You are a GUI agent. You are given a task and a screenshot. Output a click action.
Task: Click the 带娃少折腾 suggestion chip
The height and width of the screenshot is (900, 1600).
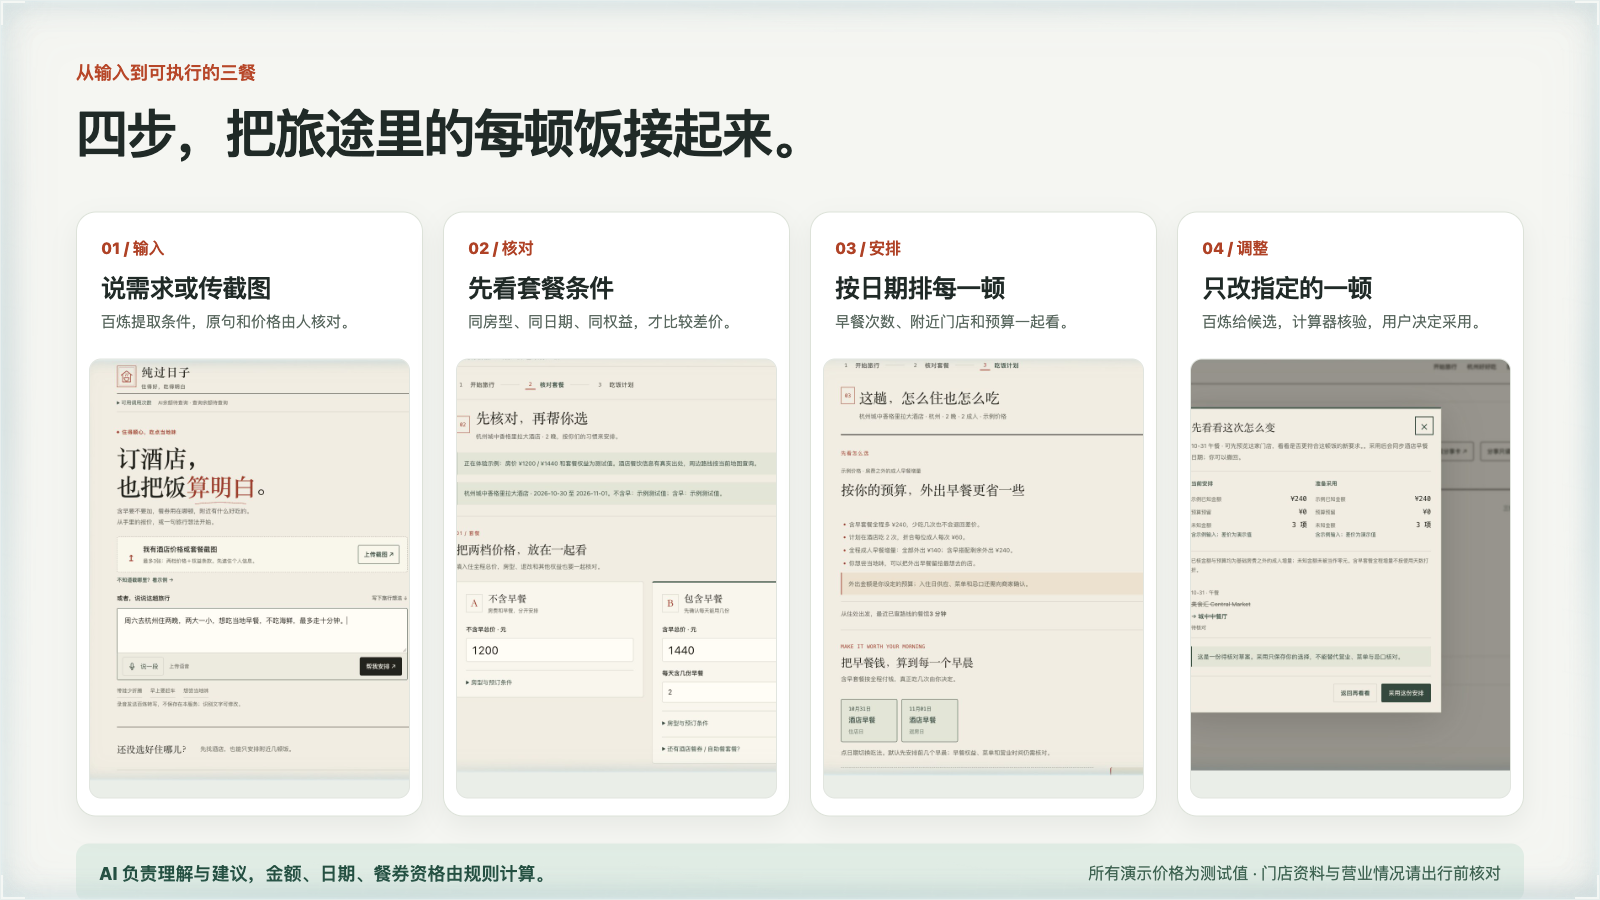coord(130,691)
